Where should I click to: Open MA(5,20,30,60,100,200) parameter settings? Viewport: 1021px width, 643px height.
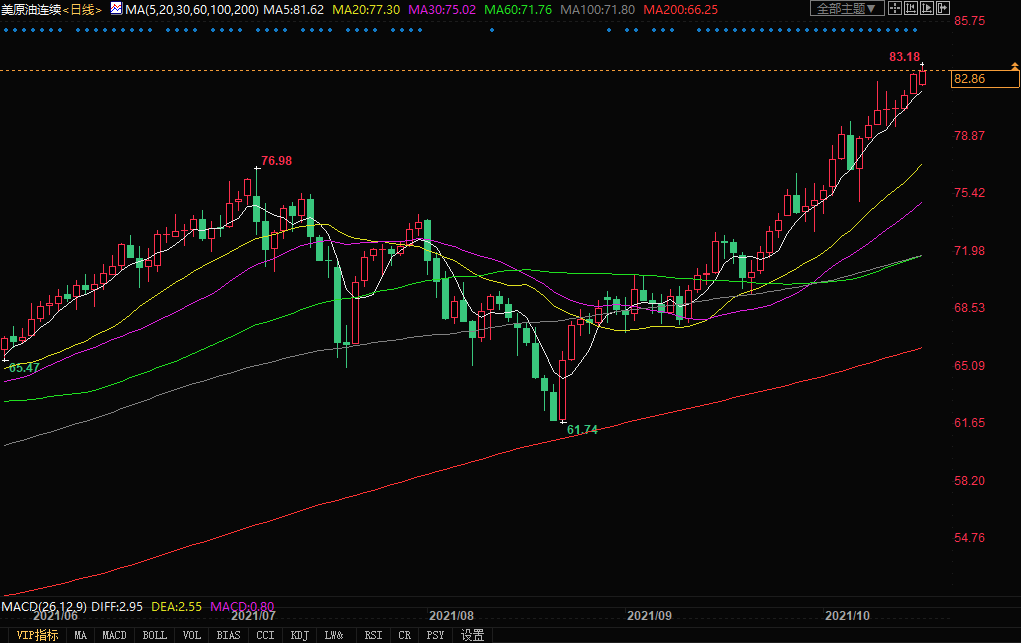point(192,9)
